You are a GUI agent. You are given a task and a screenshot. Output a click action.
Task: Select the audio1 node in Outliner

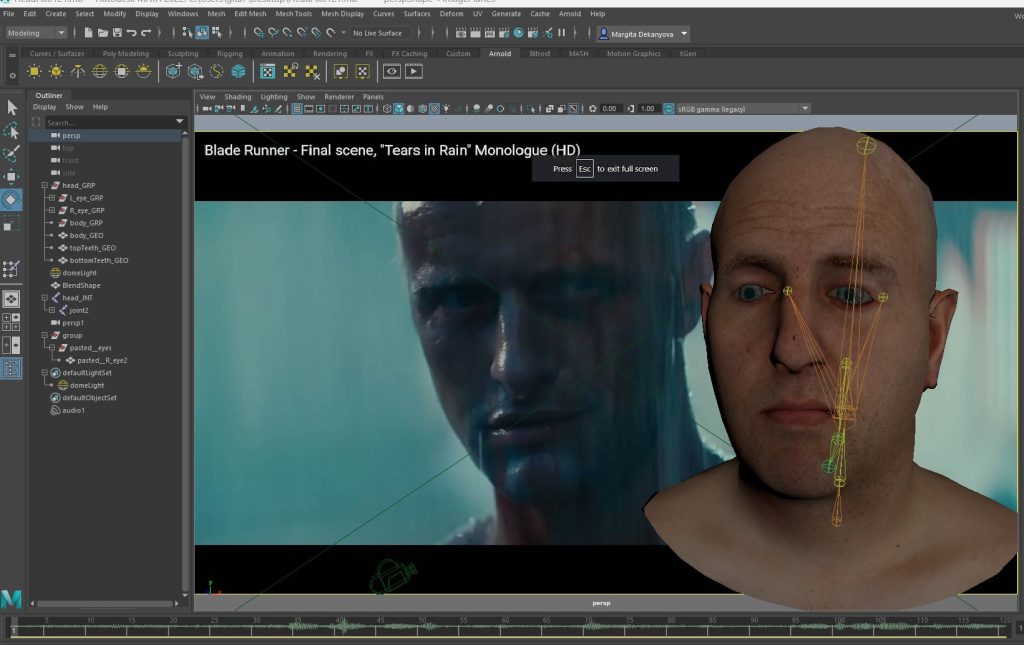coord(73,410)
